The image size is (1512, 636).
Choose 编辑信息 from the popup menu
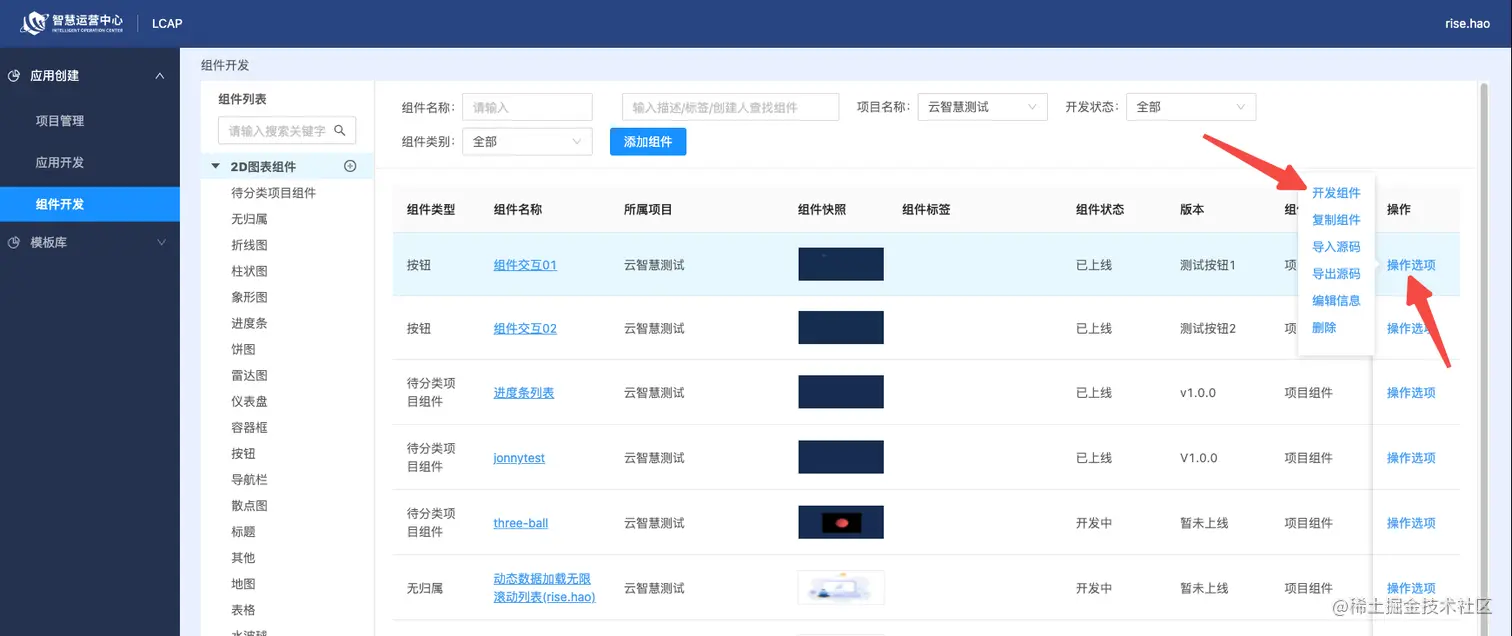click(x=1336, y=301)
